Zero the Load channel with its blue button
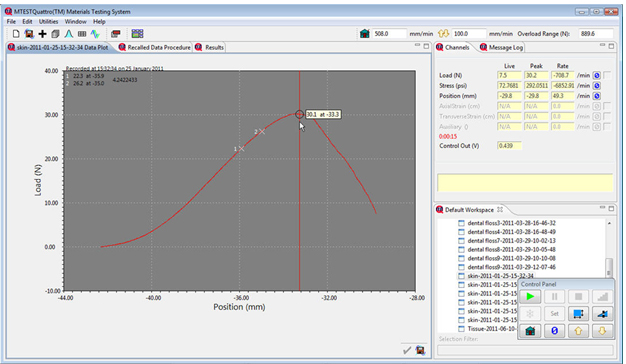The height and width of the screenshot is (364, 626). click(596, 75)
